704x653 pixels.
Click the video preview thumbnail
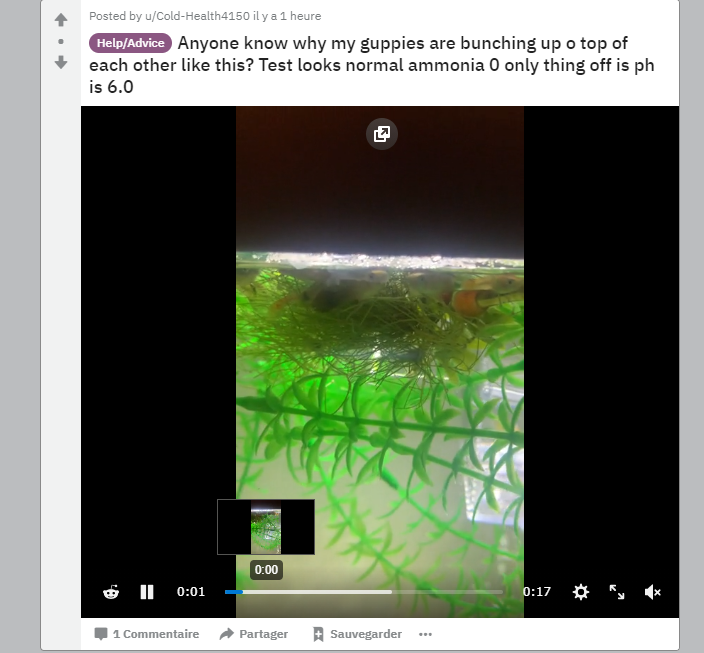tap(266, 527)
